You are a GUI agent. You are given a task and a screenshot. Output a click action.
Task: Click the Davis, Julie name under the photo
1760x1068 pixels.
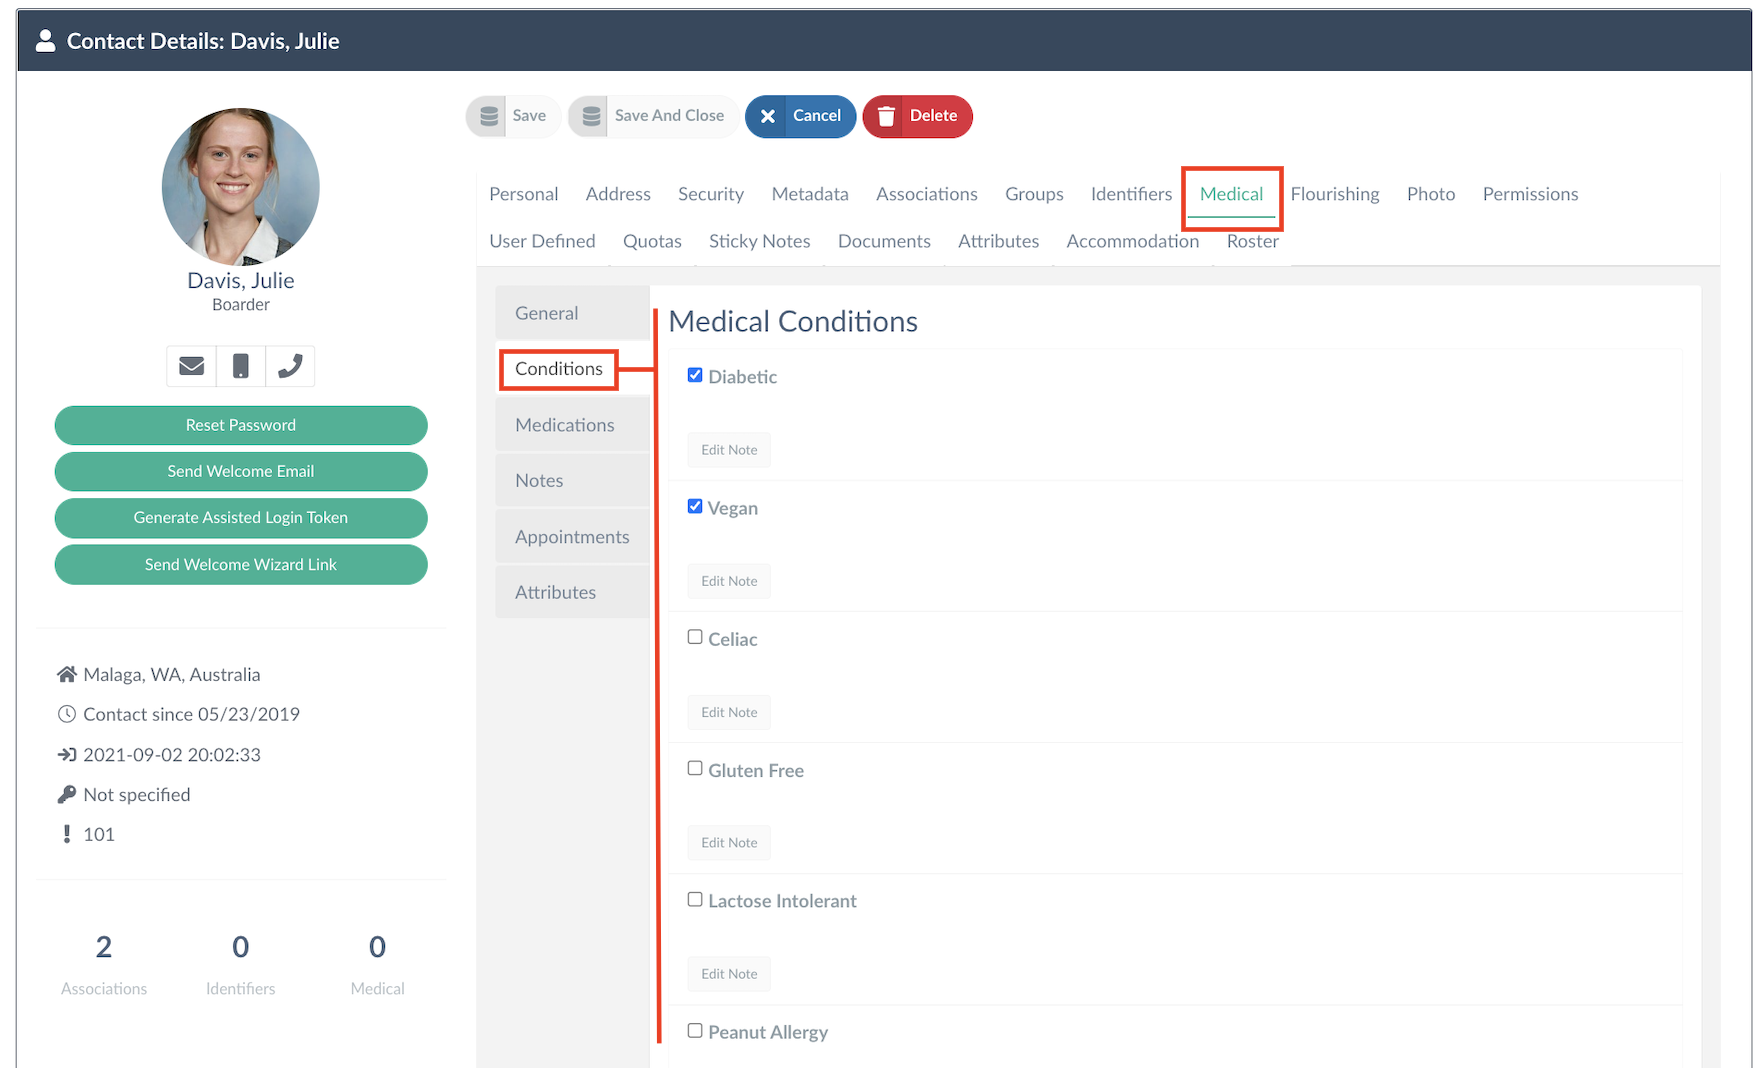[241, 281]
